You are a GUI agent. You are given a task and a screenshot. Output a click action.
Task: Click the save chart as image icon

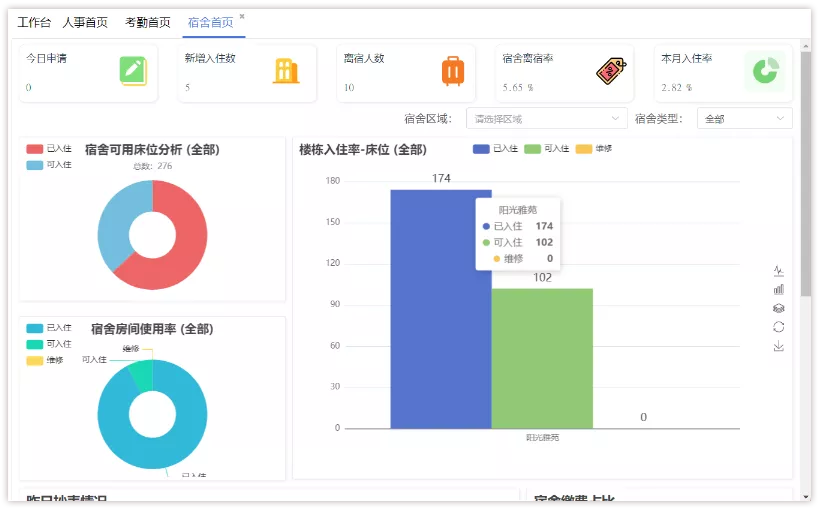coord(779,346)
